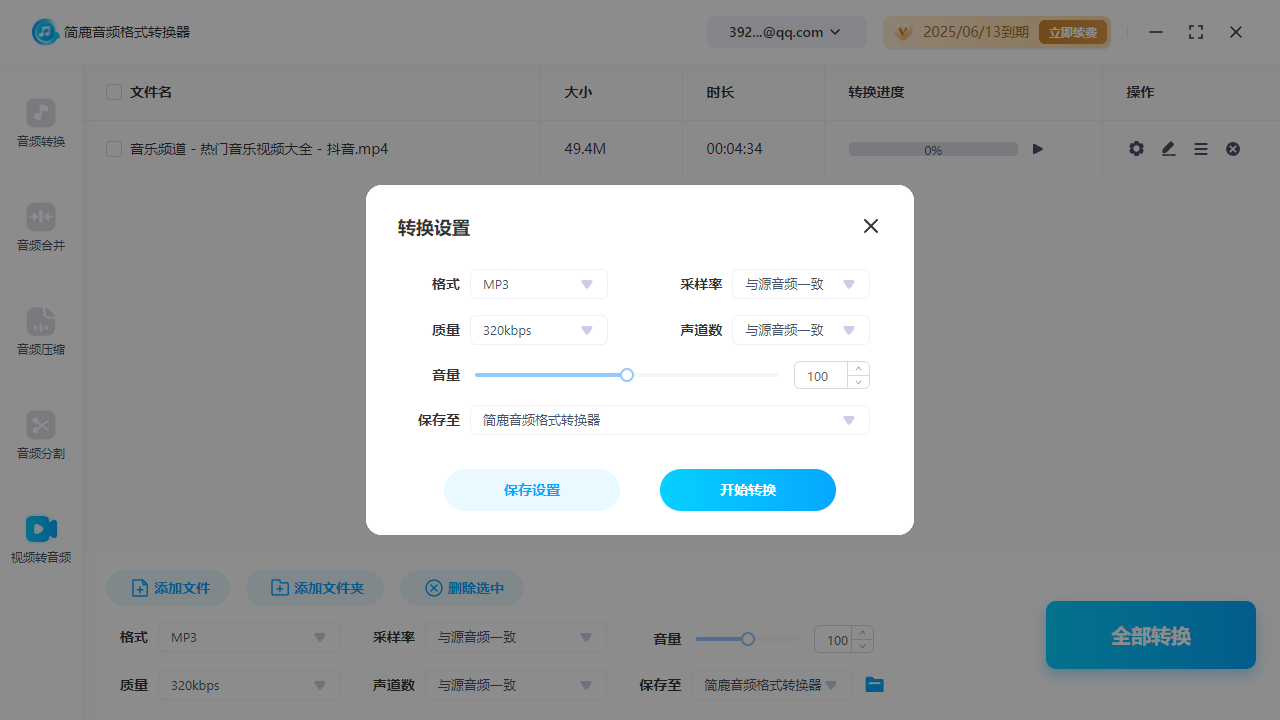Open the 392...@qq.com account menu
The width and height of the screenshot is (1280, 720).
[786, 31]
